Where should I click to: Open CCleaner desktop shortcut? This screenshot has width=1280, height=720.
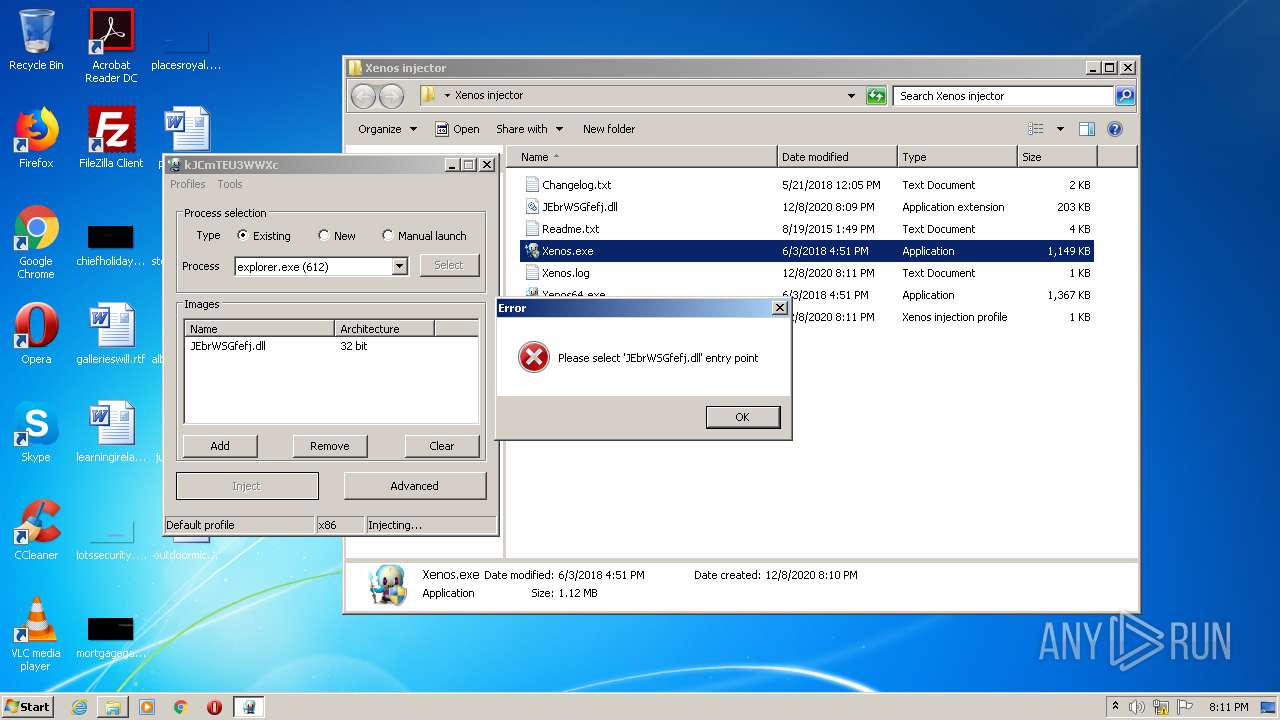point(36,530)
